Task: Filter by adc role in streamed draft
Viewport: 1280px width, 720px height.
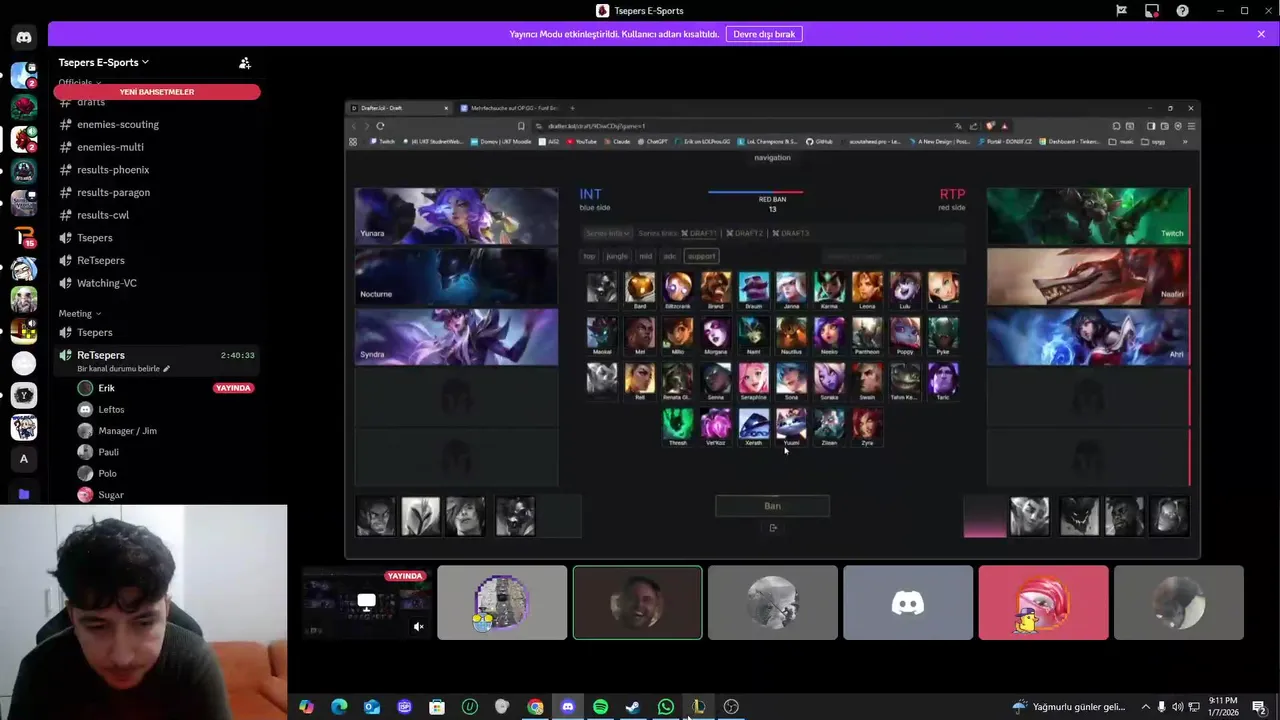Action: [x=670, y=256]
